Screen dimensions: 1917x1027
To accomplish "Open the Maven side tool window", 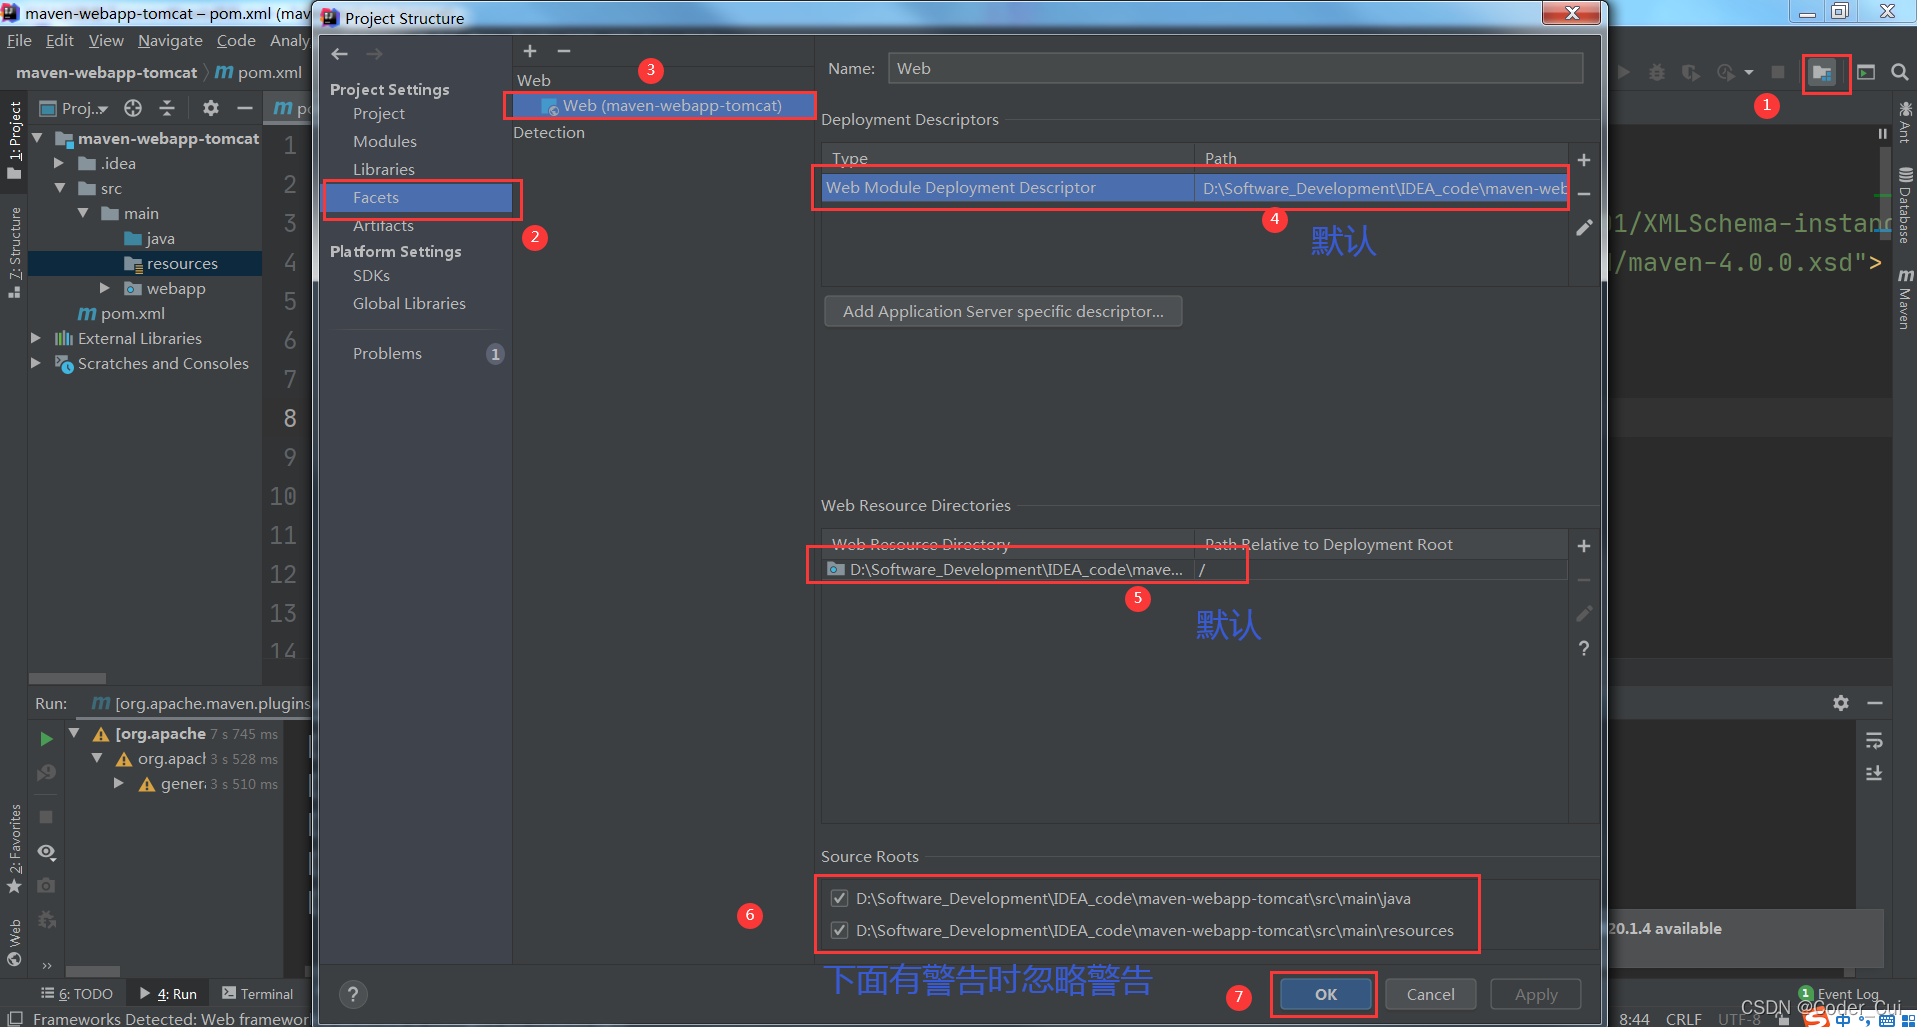I will (1905, 299).
